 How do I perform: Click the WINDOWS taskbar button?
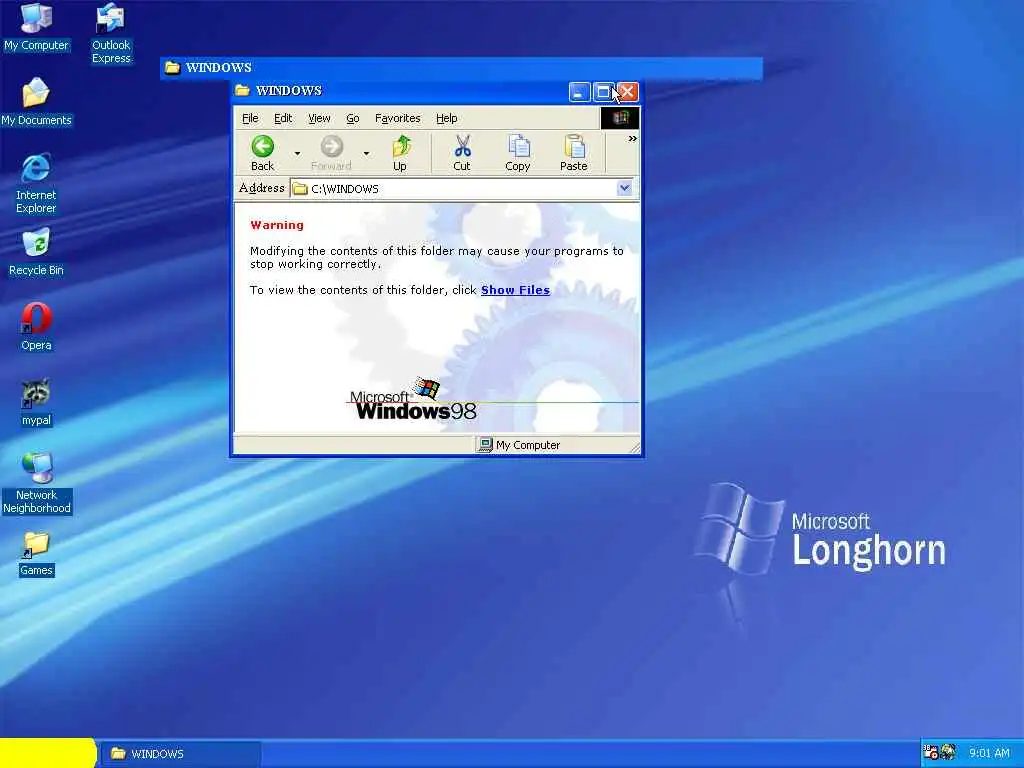coord(181,754)
